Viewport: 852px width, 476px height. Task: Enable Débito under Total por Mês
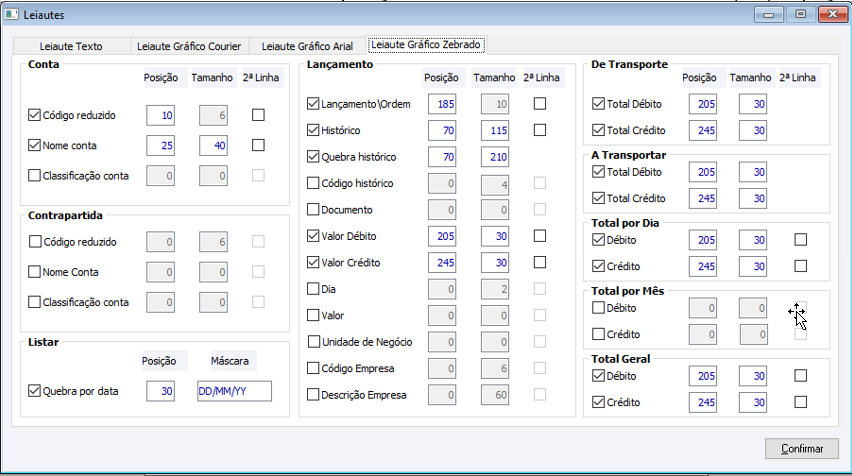click(x=599, y=308)
